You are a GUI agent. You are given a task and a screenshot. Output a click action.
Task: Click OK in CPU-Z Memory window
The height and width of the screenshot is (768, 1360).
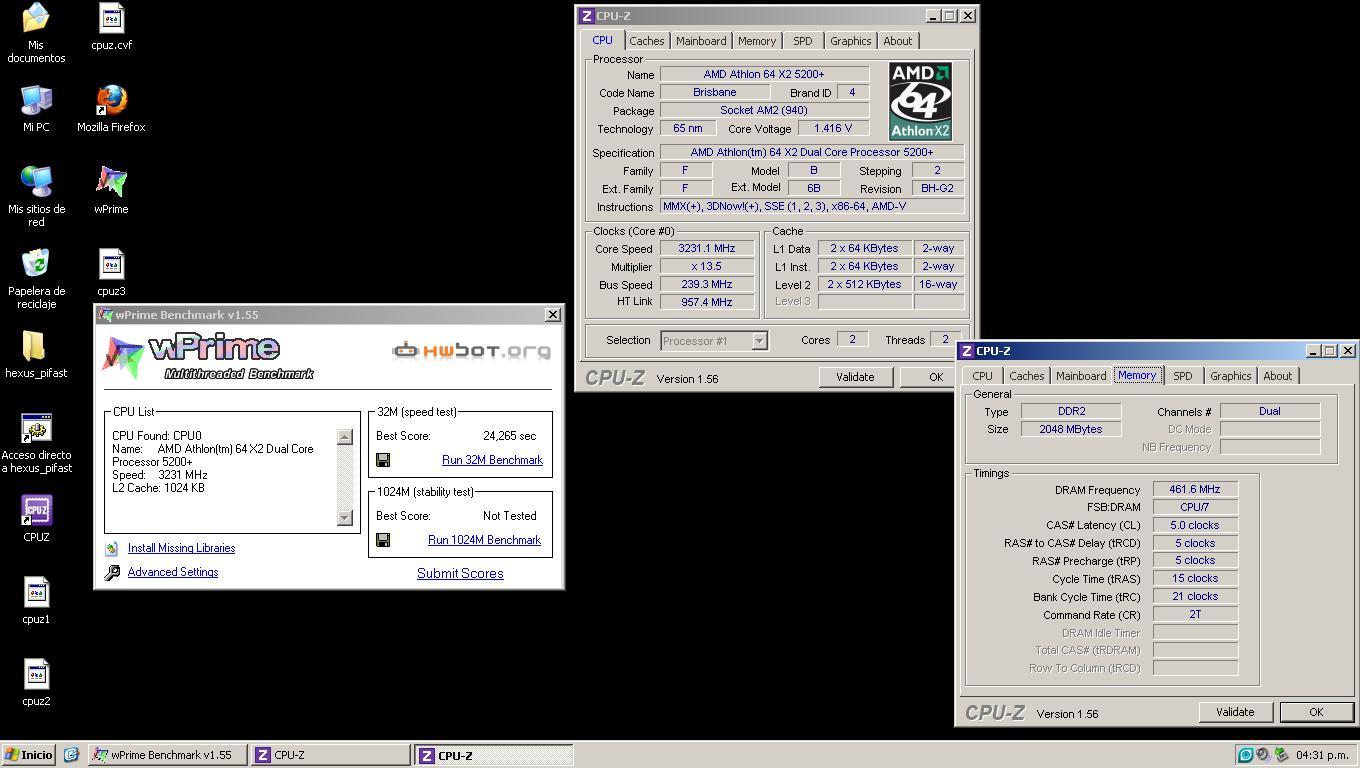point(1316,712)
